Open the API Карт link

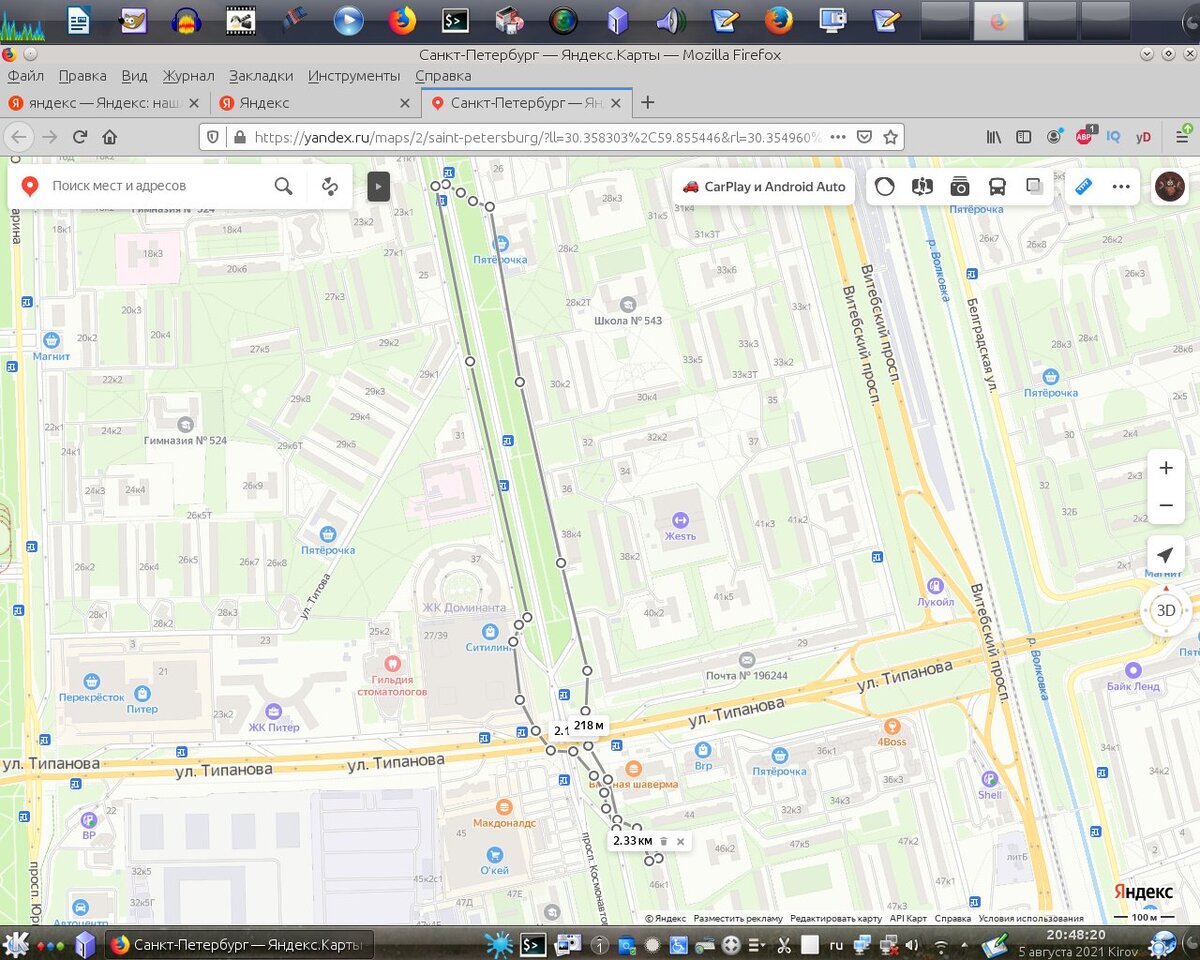[909, 918]
